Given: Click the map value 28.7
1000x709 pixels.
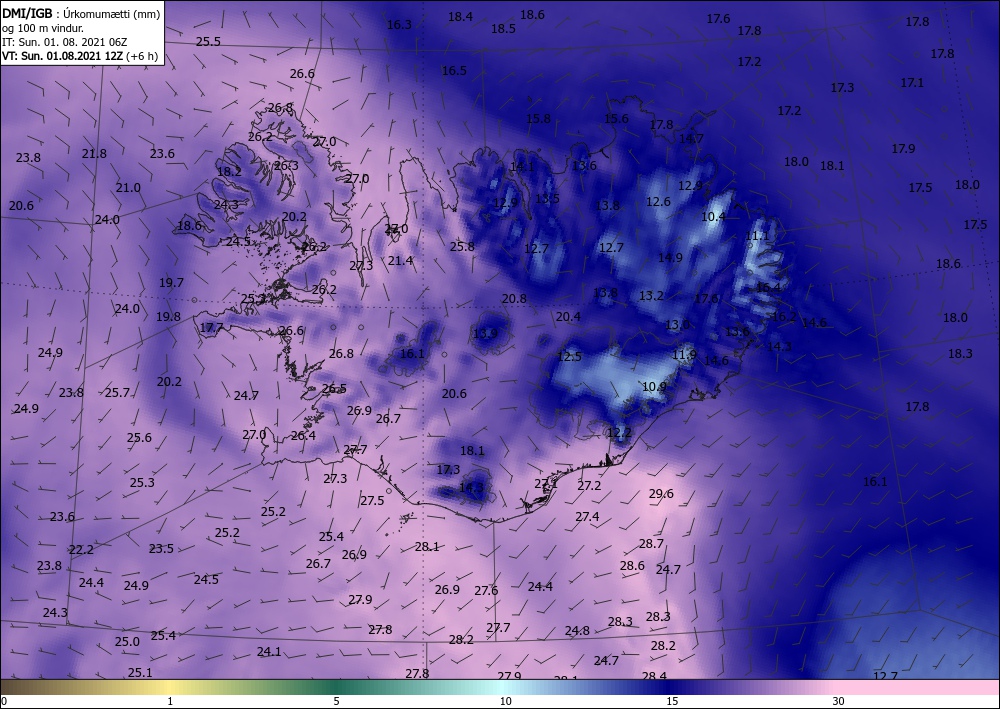Looking at the screenshot, I should (x=651, y=544).
